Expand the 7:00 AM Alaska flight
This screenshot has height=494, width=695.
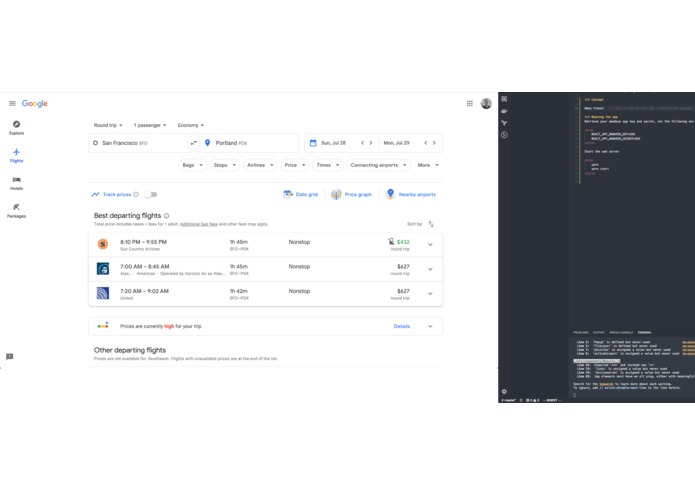click(430, 269)
